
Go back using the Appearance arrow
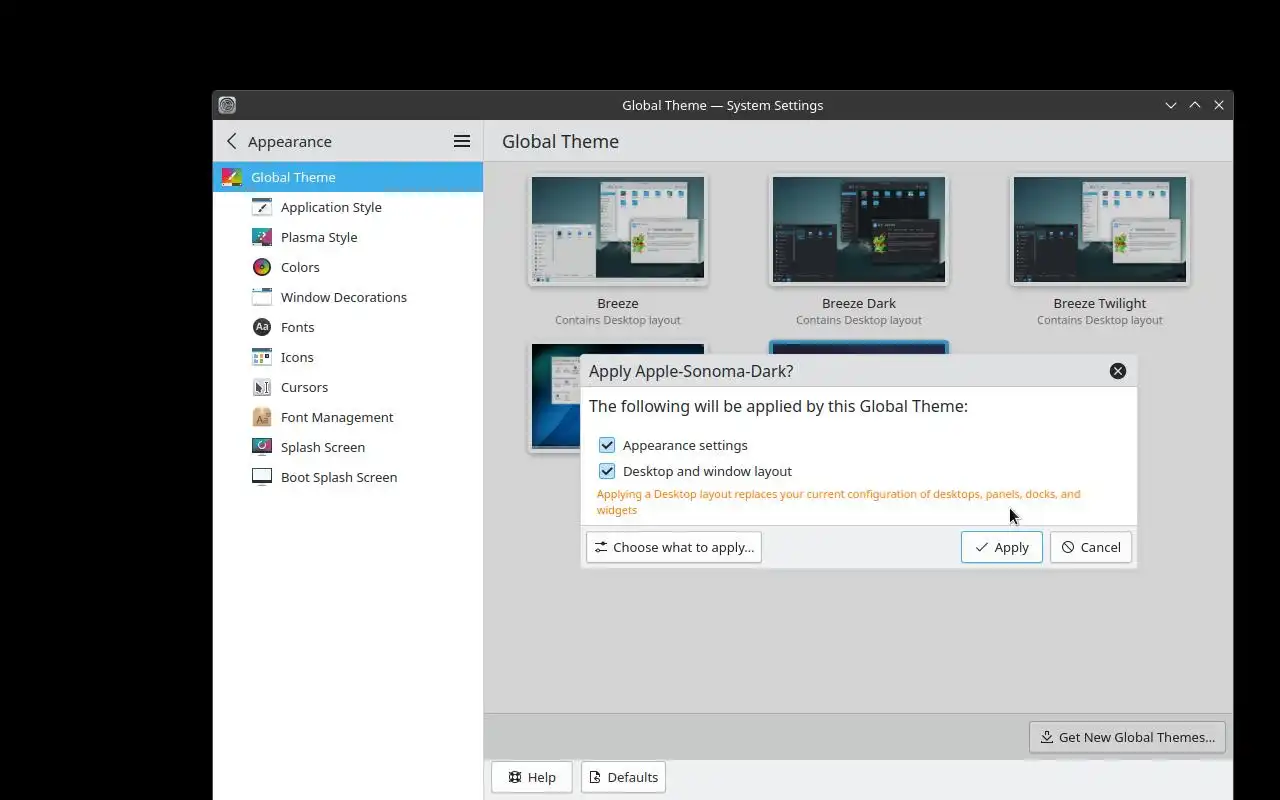coord(232,141)
